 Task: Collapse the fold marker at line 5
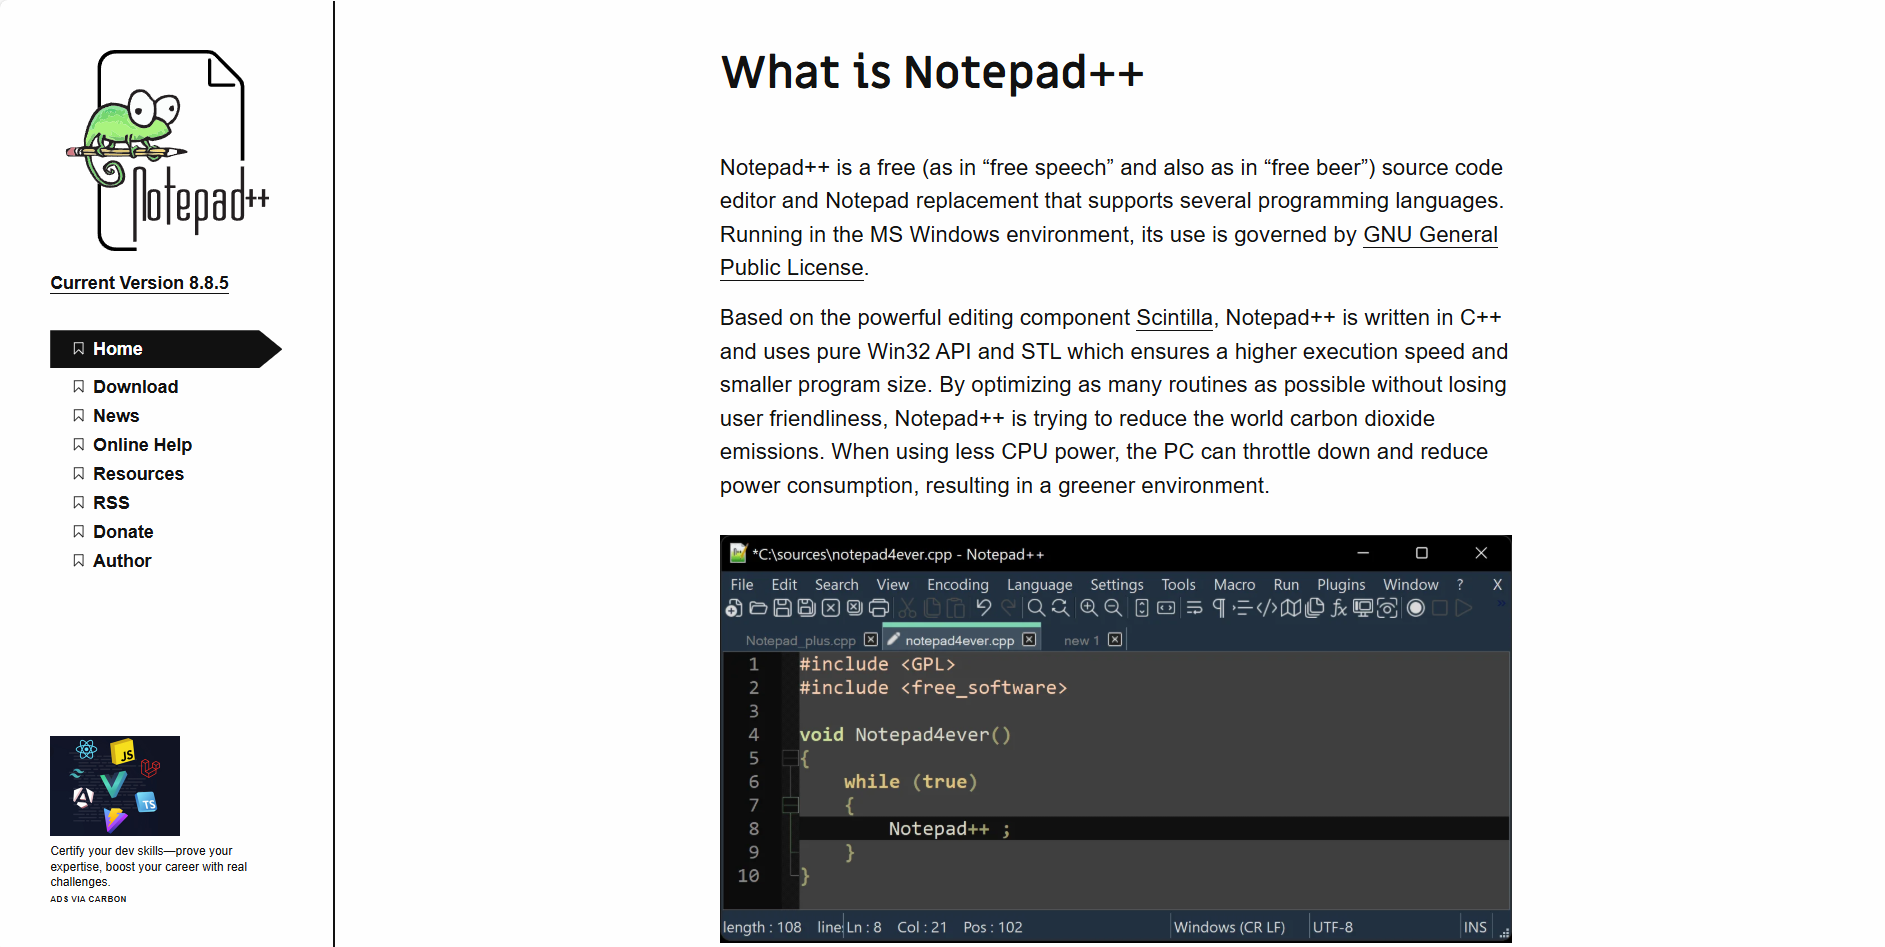pos(790,758)
